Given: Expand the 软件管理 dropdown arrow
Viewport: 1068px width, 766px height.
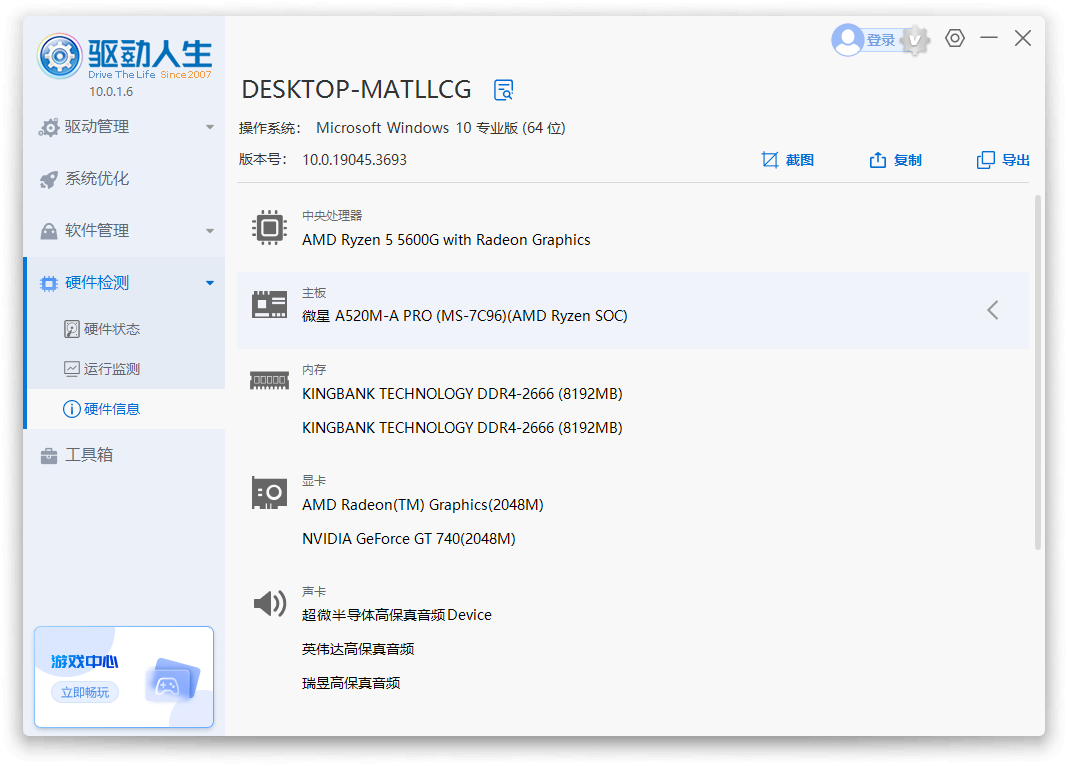Looking at the screenshot, I should point(210,232).
